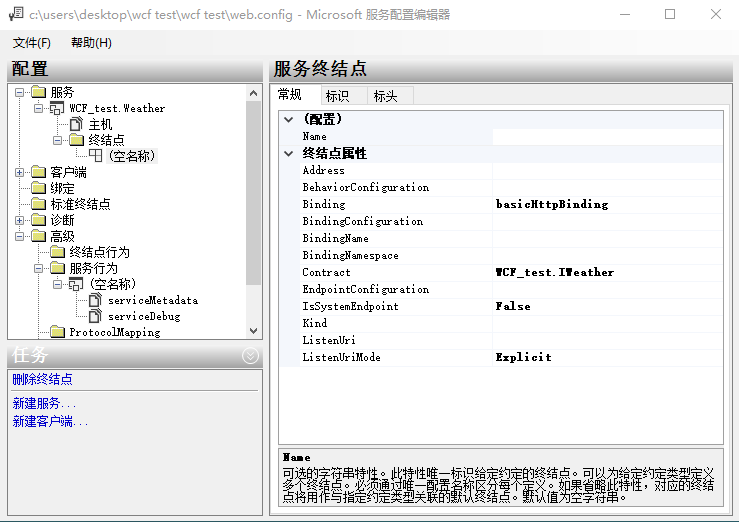Click the tree scrollbar up arrow
This screenshot has height=522, width=739.
254,93
